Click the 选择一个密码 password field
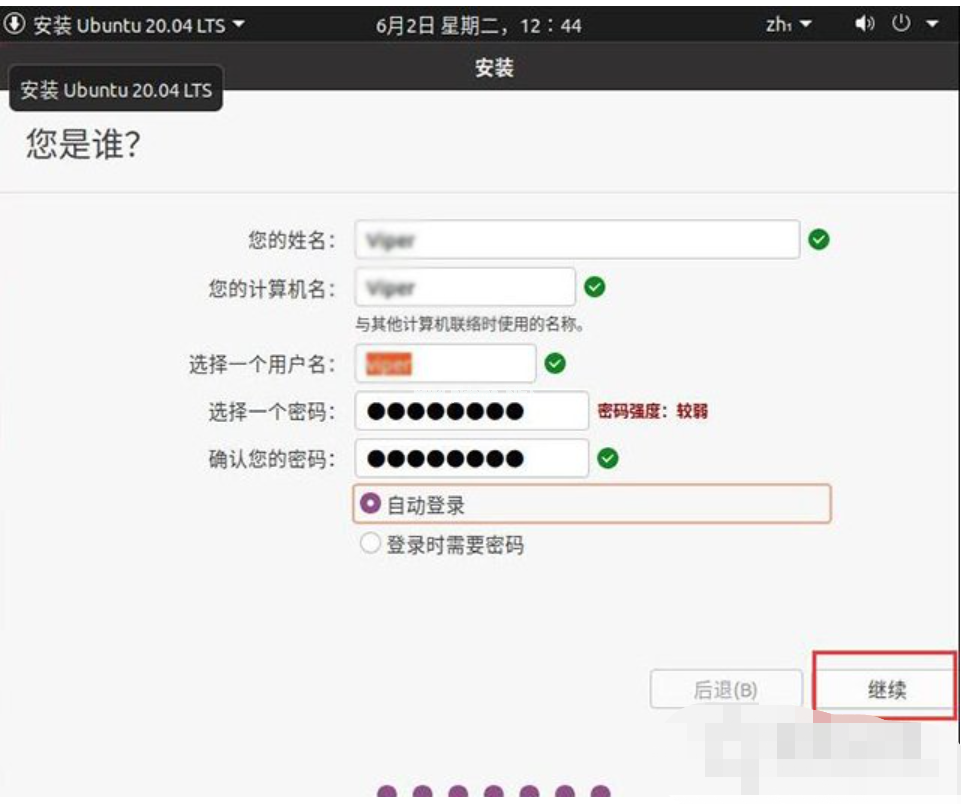 point(471,411)
